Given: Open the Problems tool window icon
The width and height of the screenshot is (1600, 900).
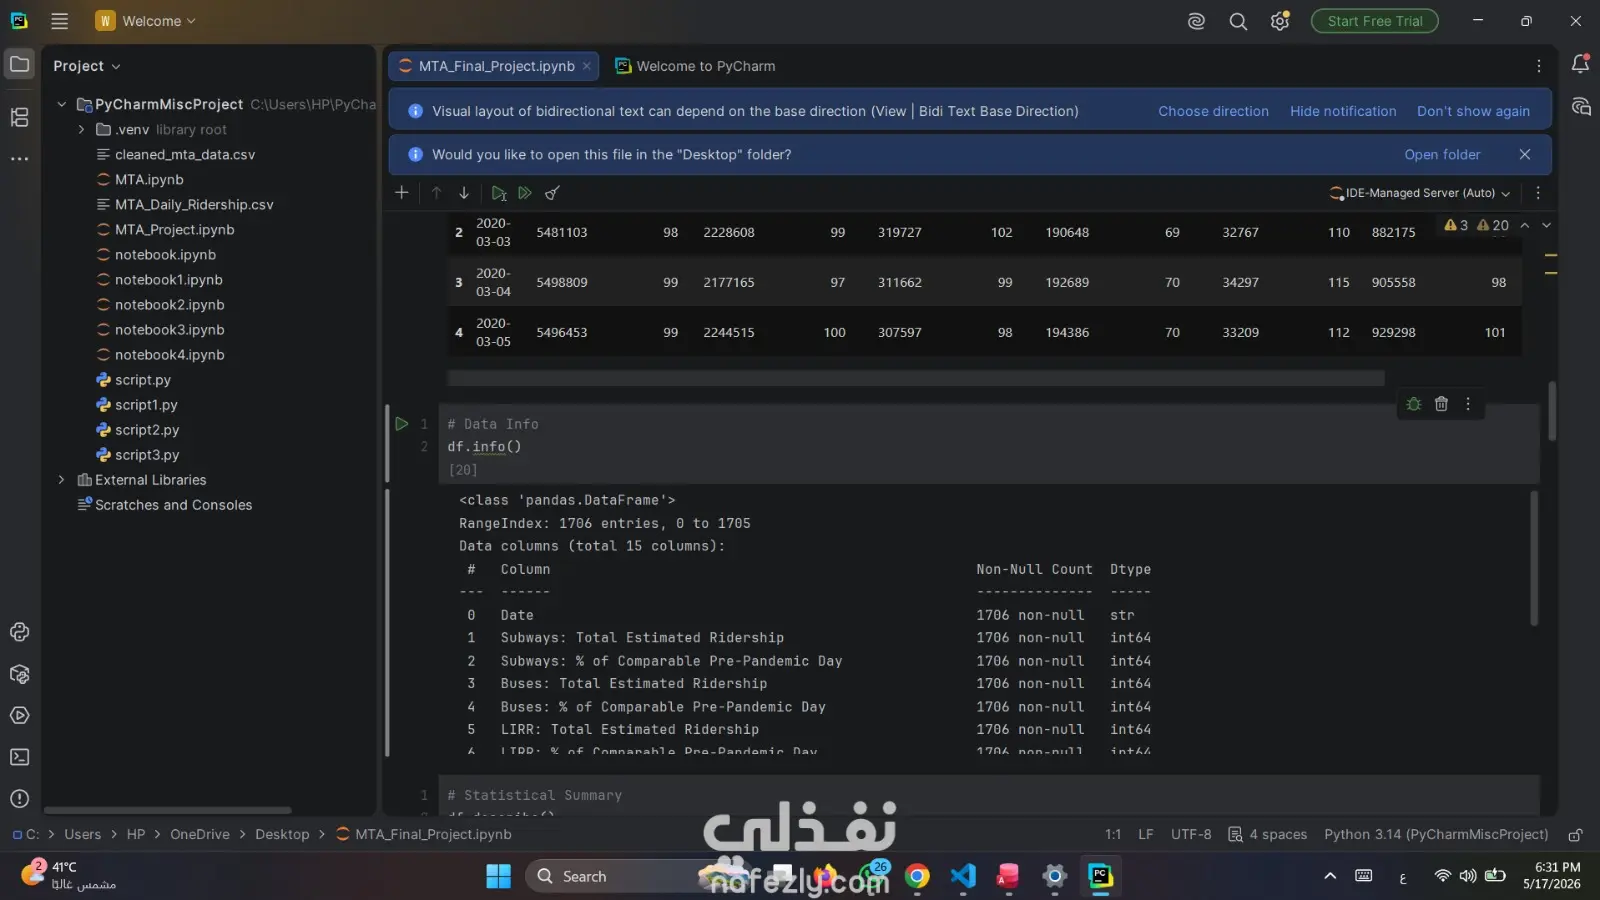Looking at the screenshot, I should (x=19, y=799).
